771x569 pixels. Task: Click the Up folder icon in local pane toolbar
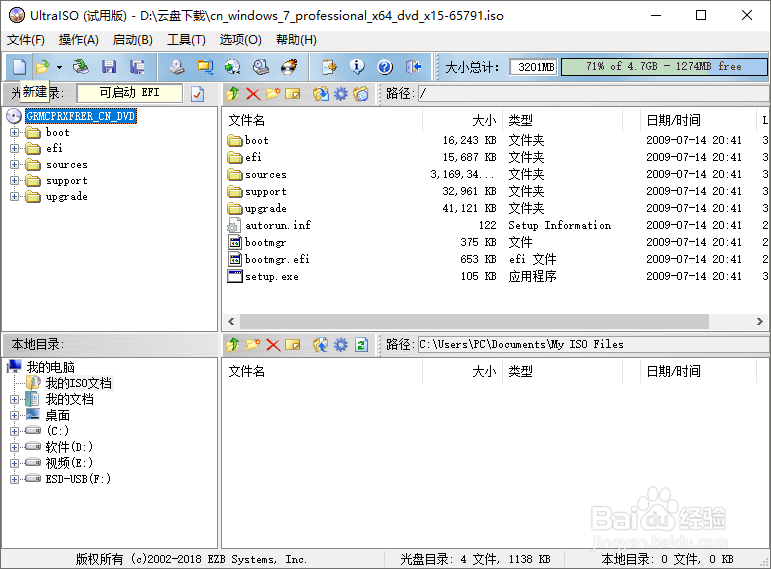point(233,345)
